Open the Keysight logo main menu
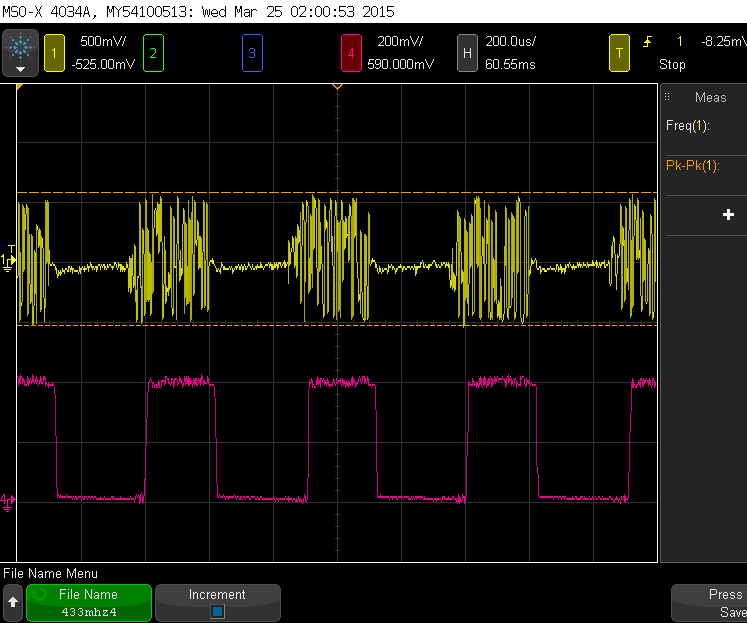 [x=20, y=53]
